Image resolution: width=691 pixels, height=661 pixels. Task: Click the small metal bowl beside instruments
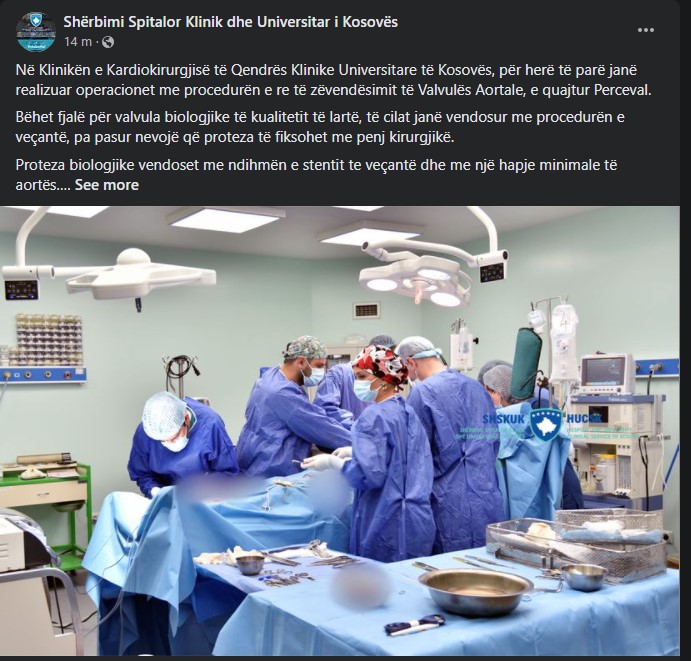[250, 564]
